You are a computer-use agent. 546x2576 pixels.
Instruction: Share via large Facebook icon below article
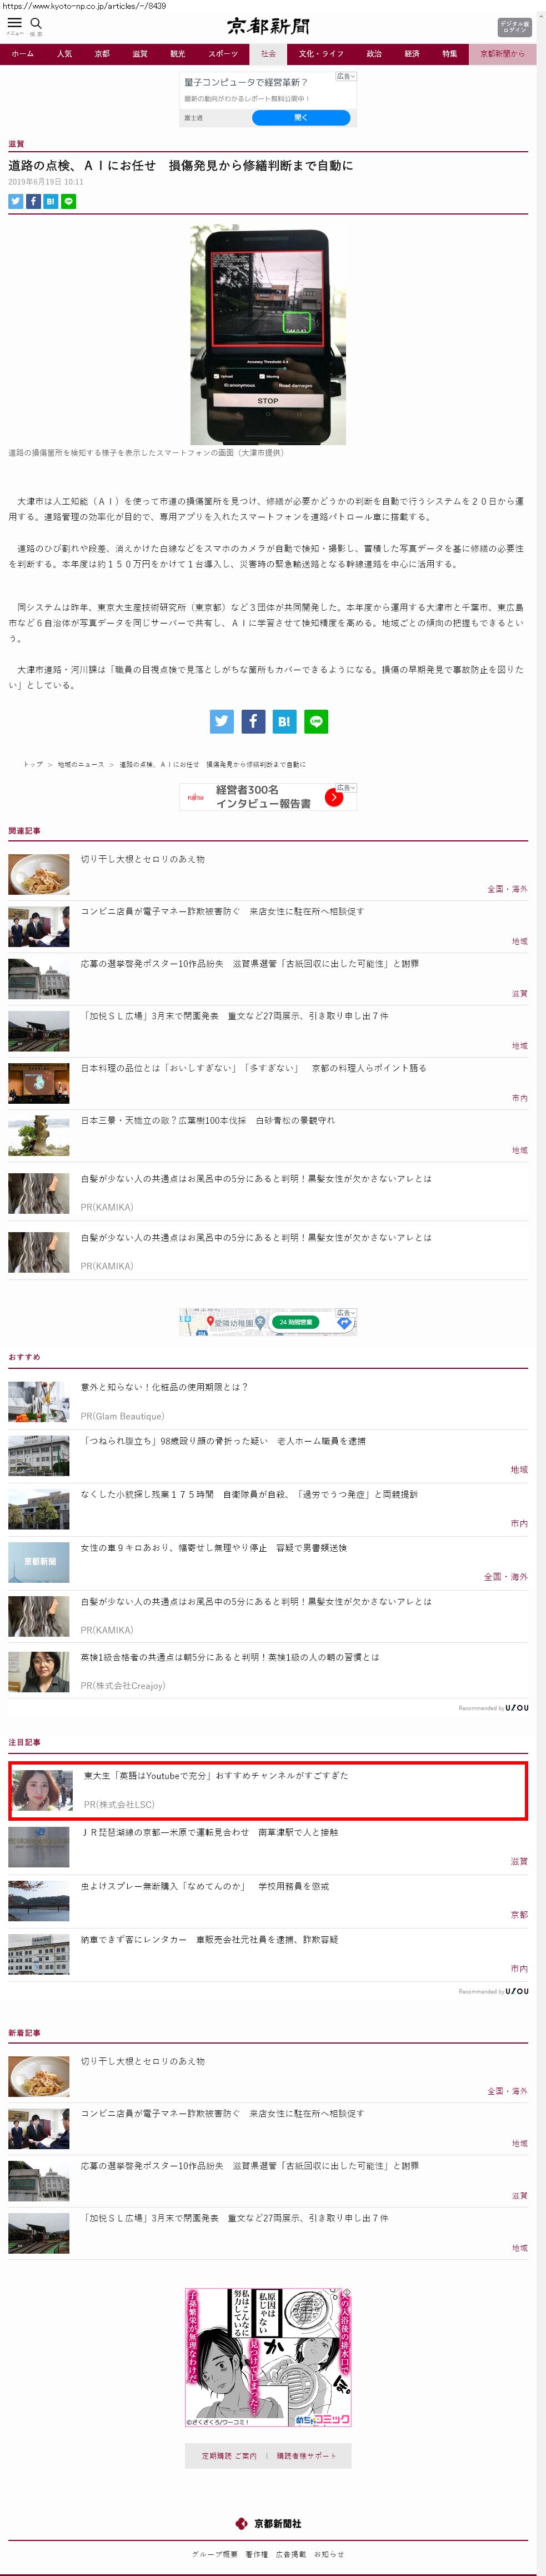[253, 721]
